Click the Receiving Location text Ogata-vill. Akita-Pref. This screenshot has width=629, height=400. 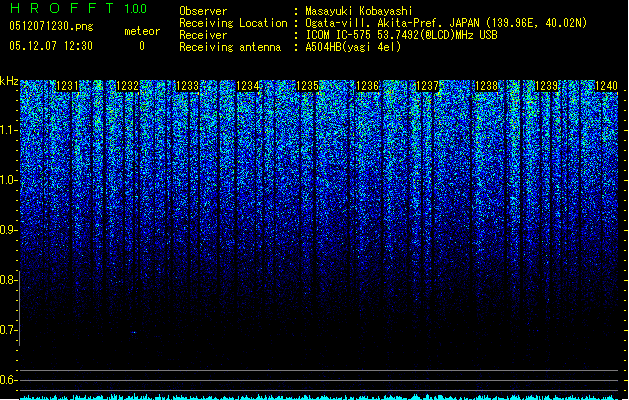click(373, 23)
